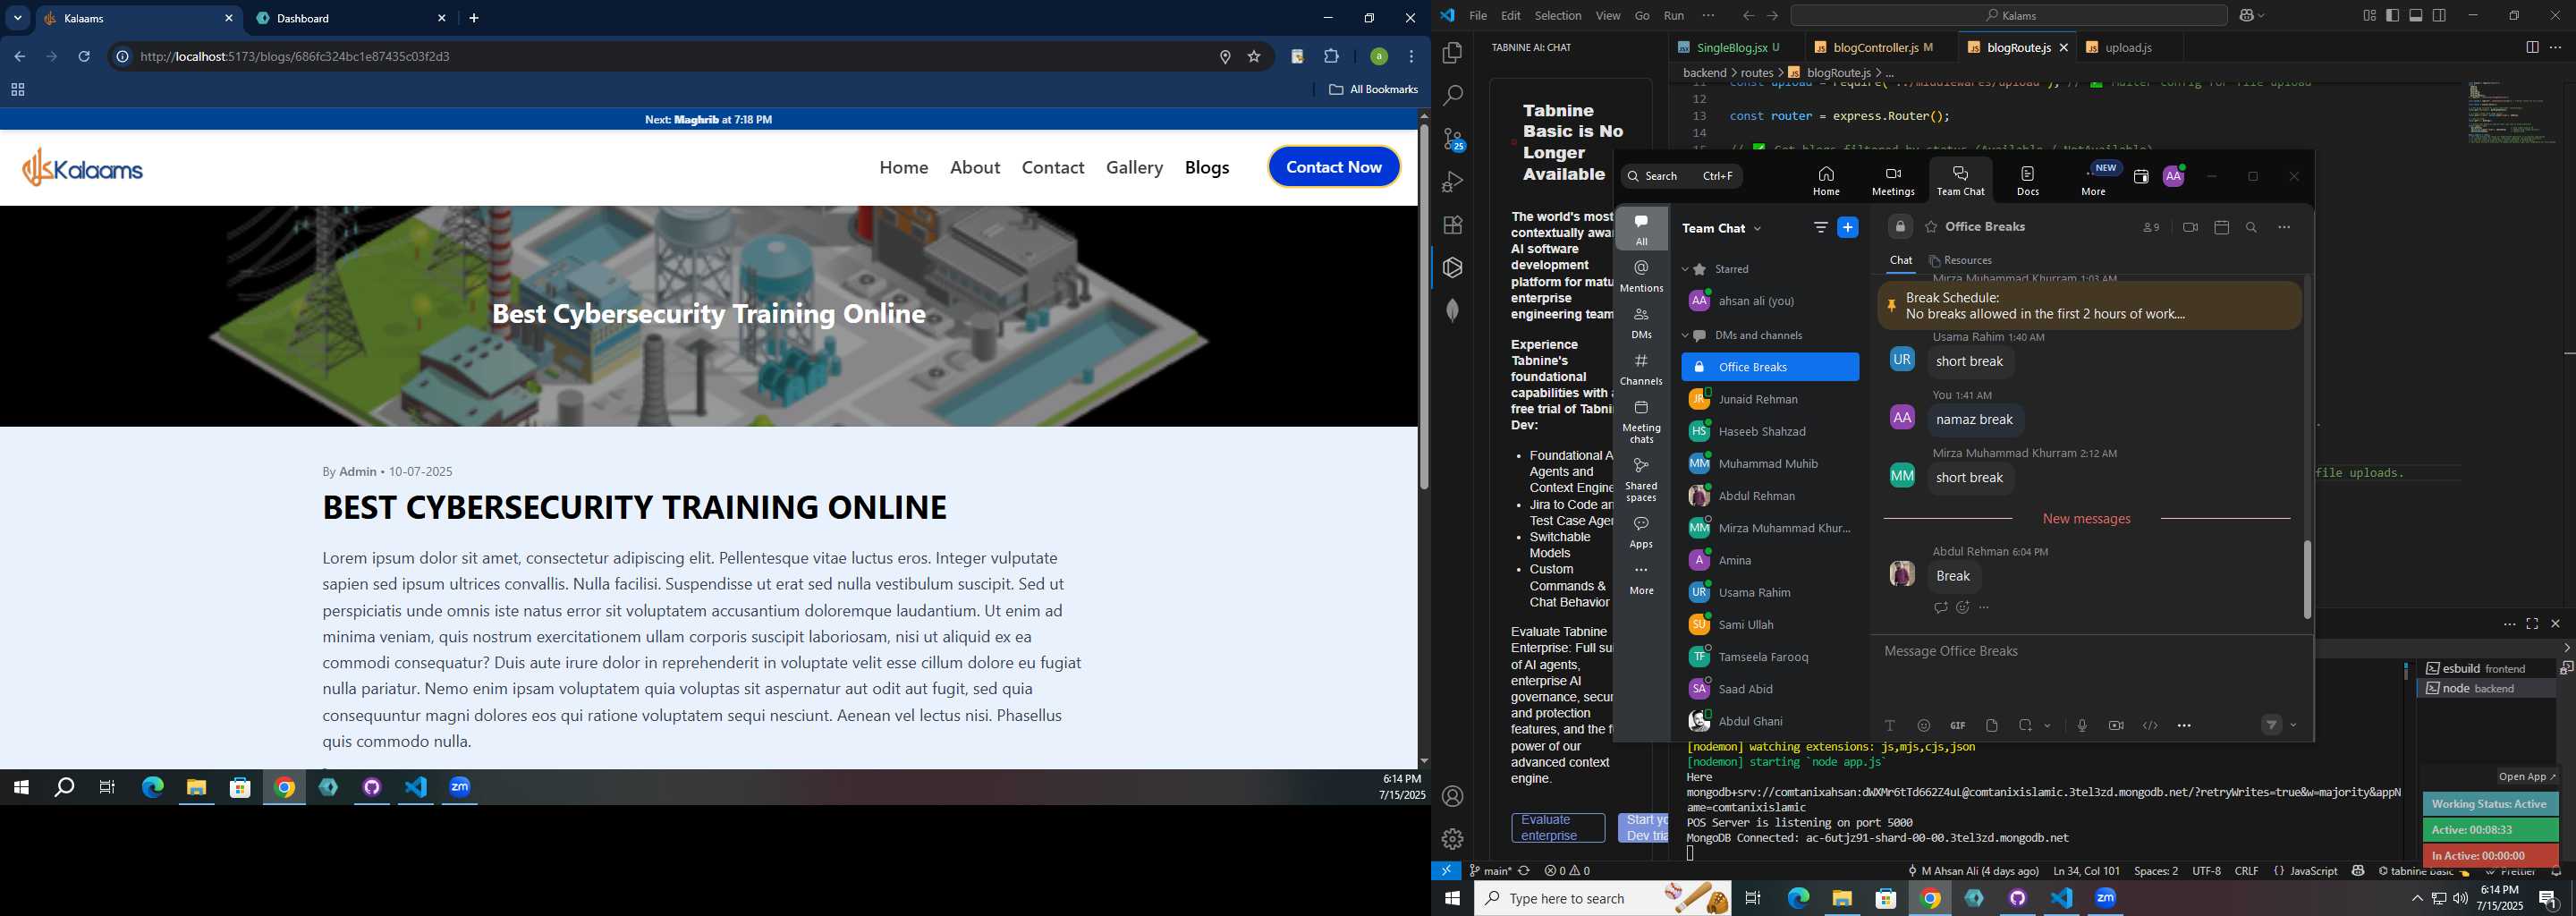Screen dimensions: 2576x916
Task: Open the Extensions view in VS Code
Action: 1452,225
